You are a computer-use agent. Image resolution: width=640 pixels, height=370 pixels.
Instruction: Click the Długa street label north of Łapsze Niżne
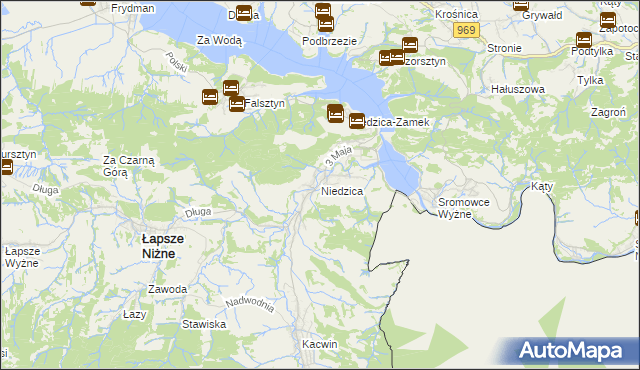198,213
